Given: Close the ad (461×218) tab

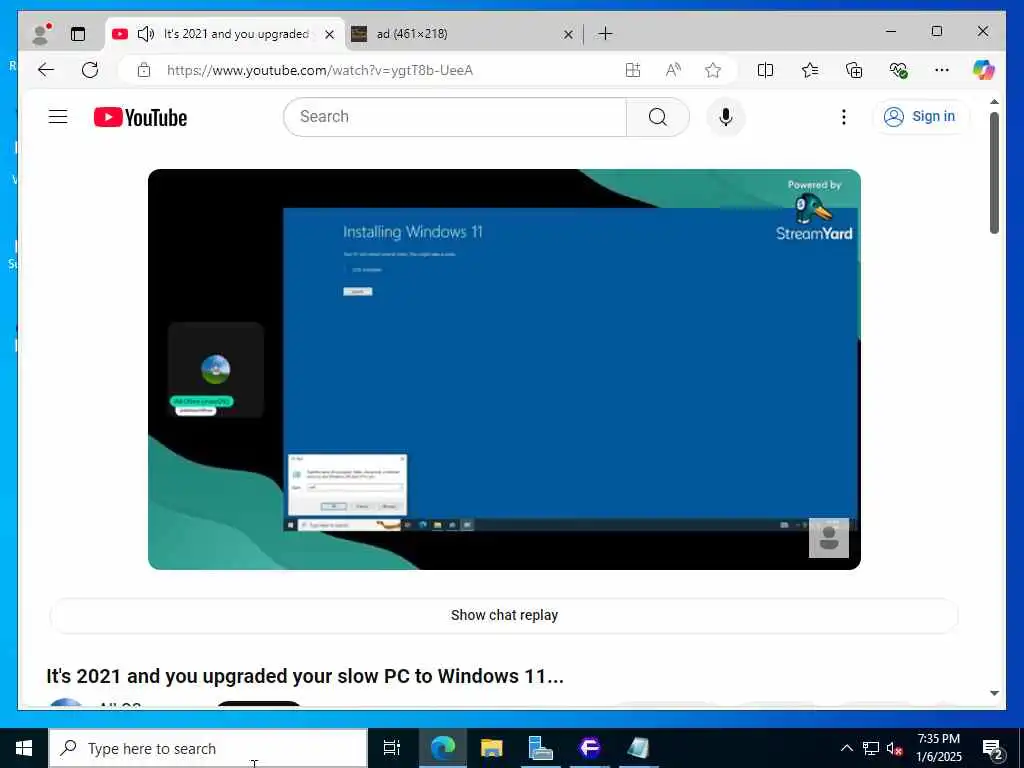Looking at the screenshot, I should [x=568, y=35].
